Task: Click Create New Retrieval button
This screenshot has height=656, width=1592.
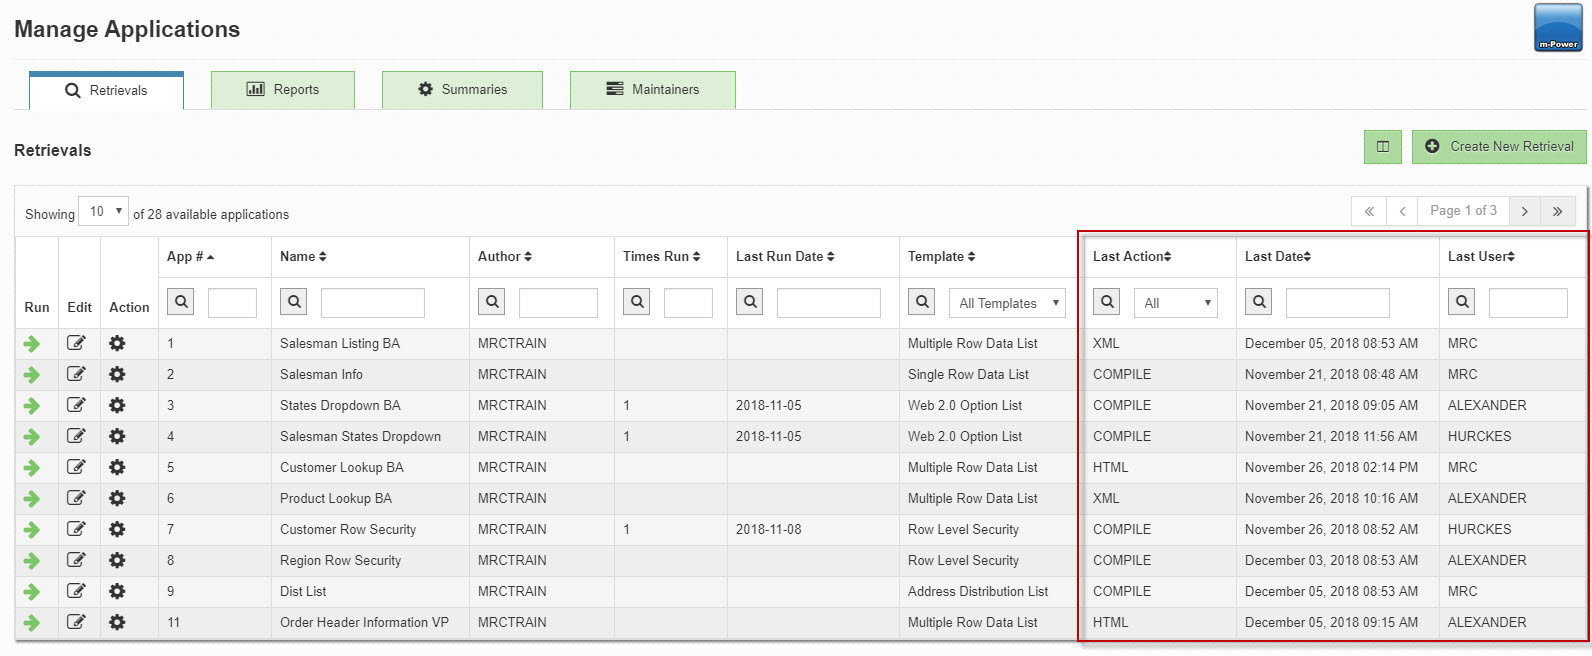Action: coord(1499,147)
